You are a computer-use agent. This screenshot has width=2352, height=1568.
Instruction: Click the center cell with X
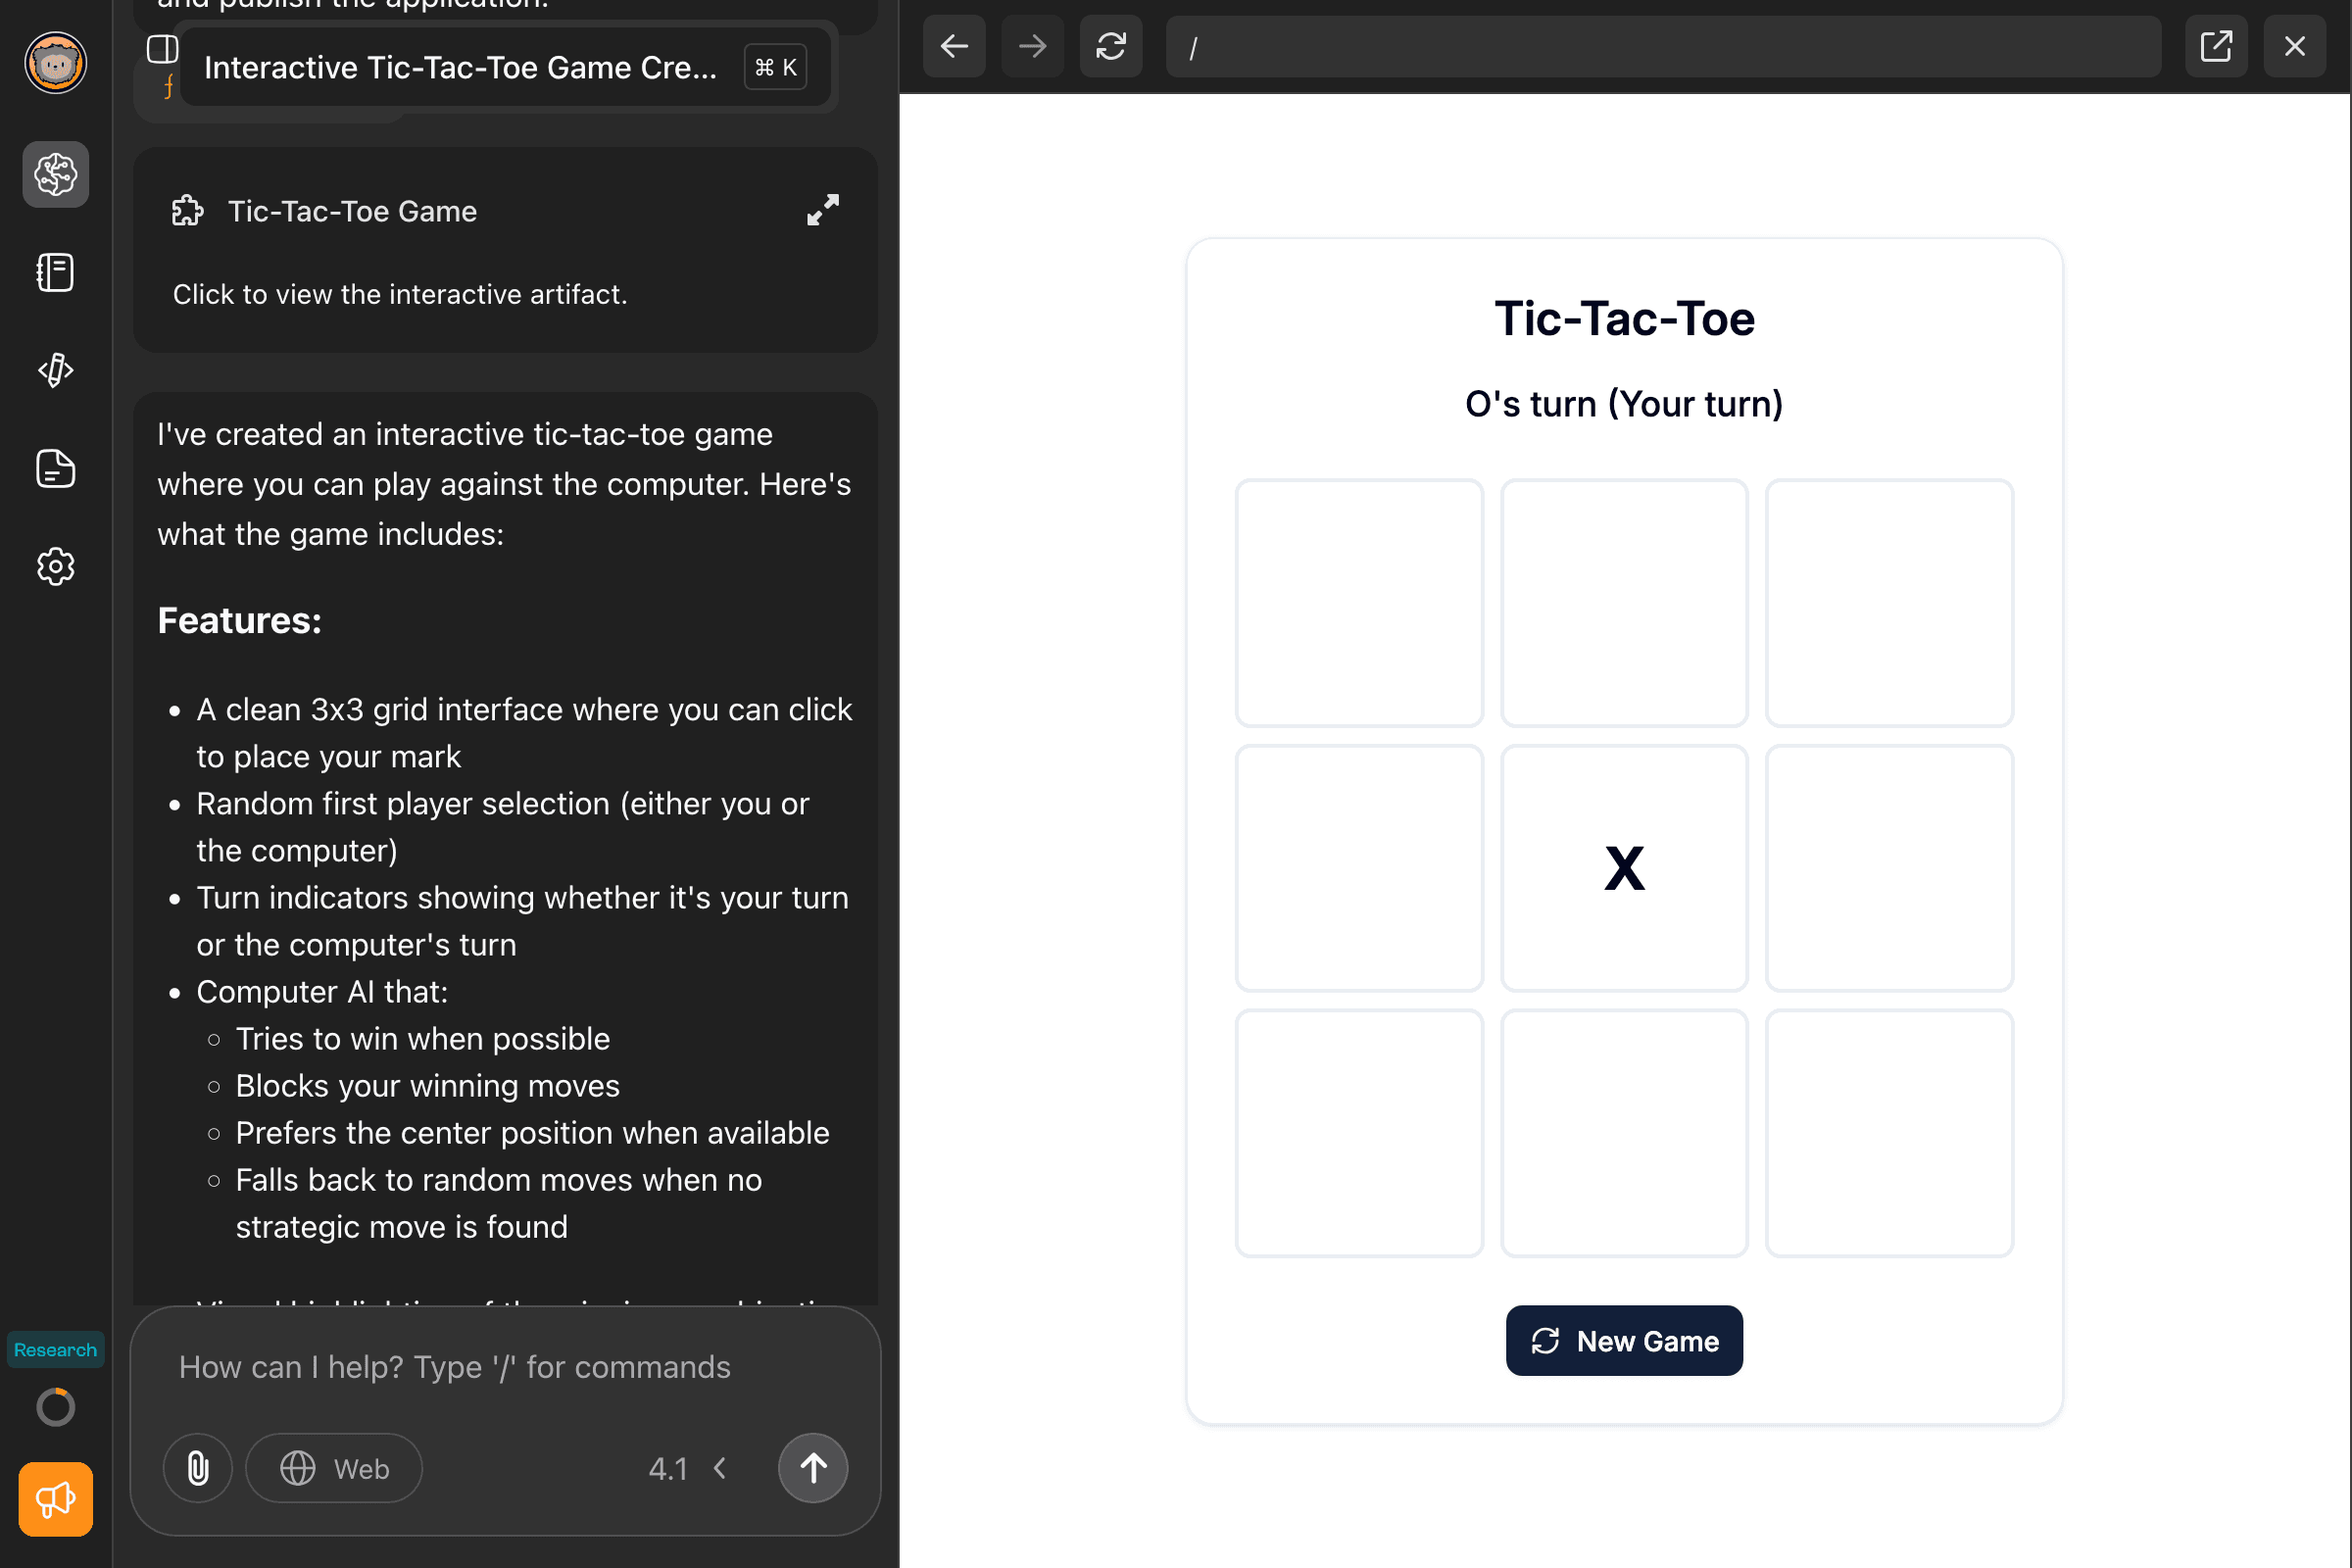(x=1624, y=868)
